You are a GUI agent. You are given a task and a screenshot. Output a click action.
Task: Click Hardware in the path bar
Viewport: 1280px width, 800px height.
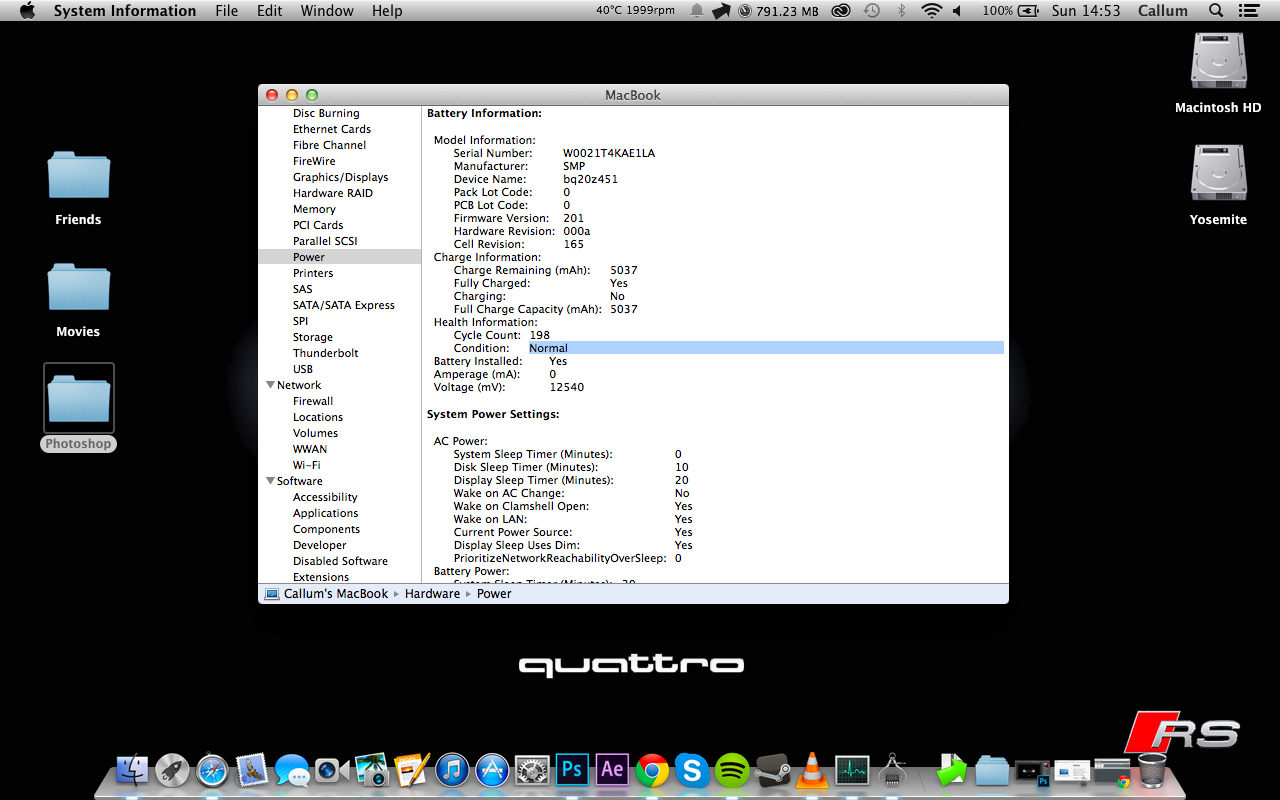click(x=432, y=594)
